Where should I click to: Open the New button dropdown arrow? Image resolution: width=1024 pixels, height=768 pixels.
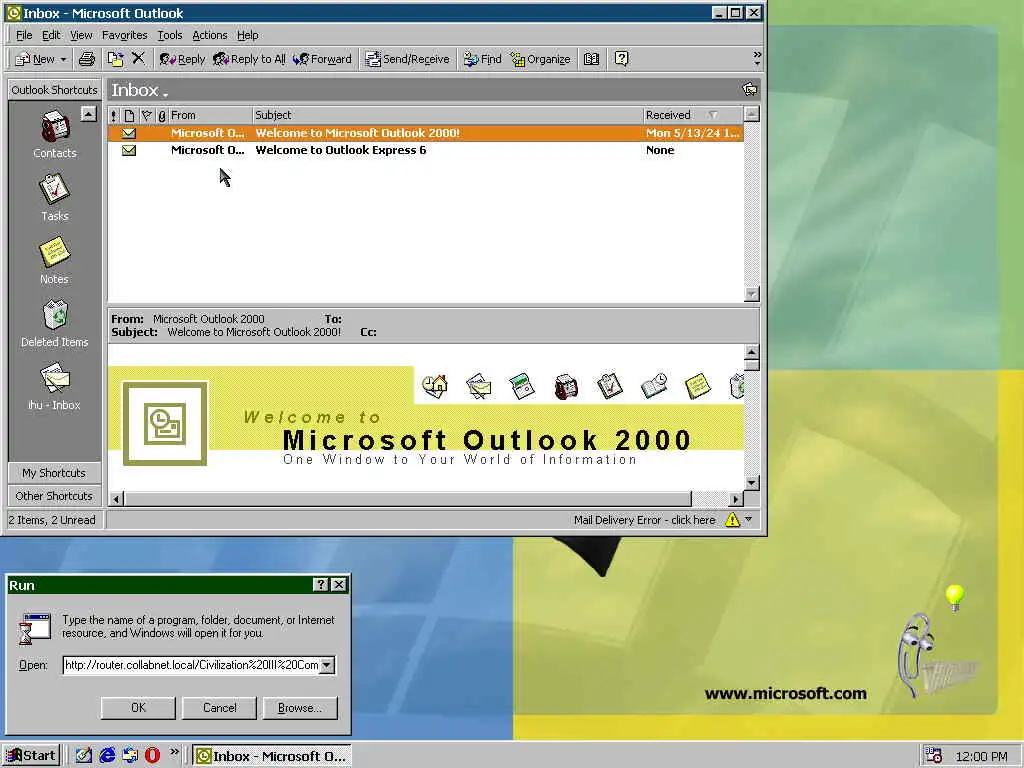coord(63,59)
